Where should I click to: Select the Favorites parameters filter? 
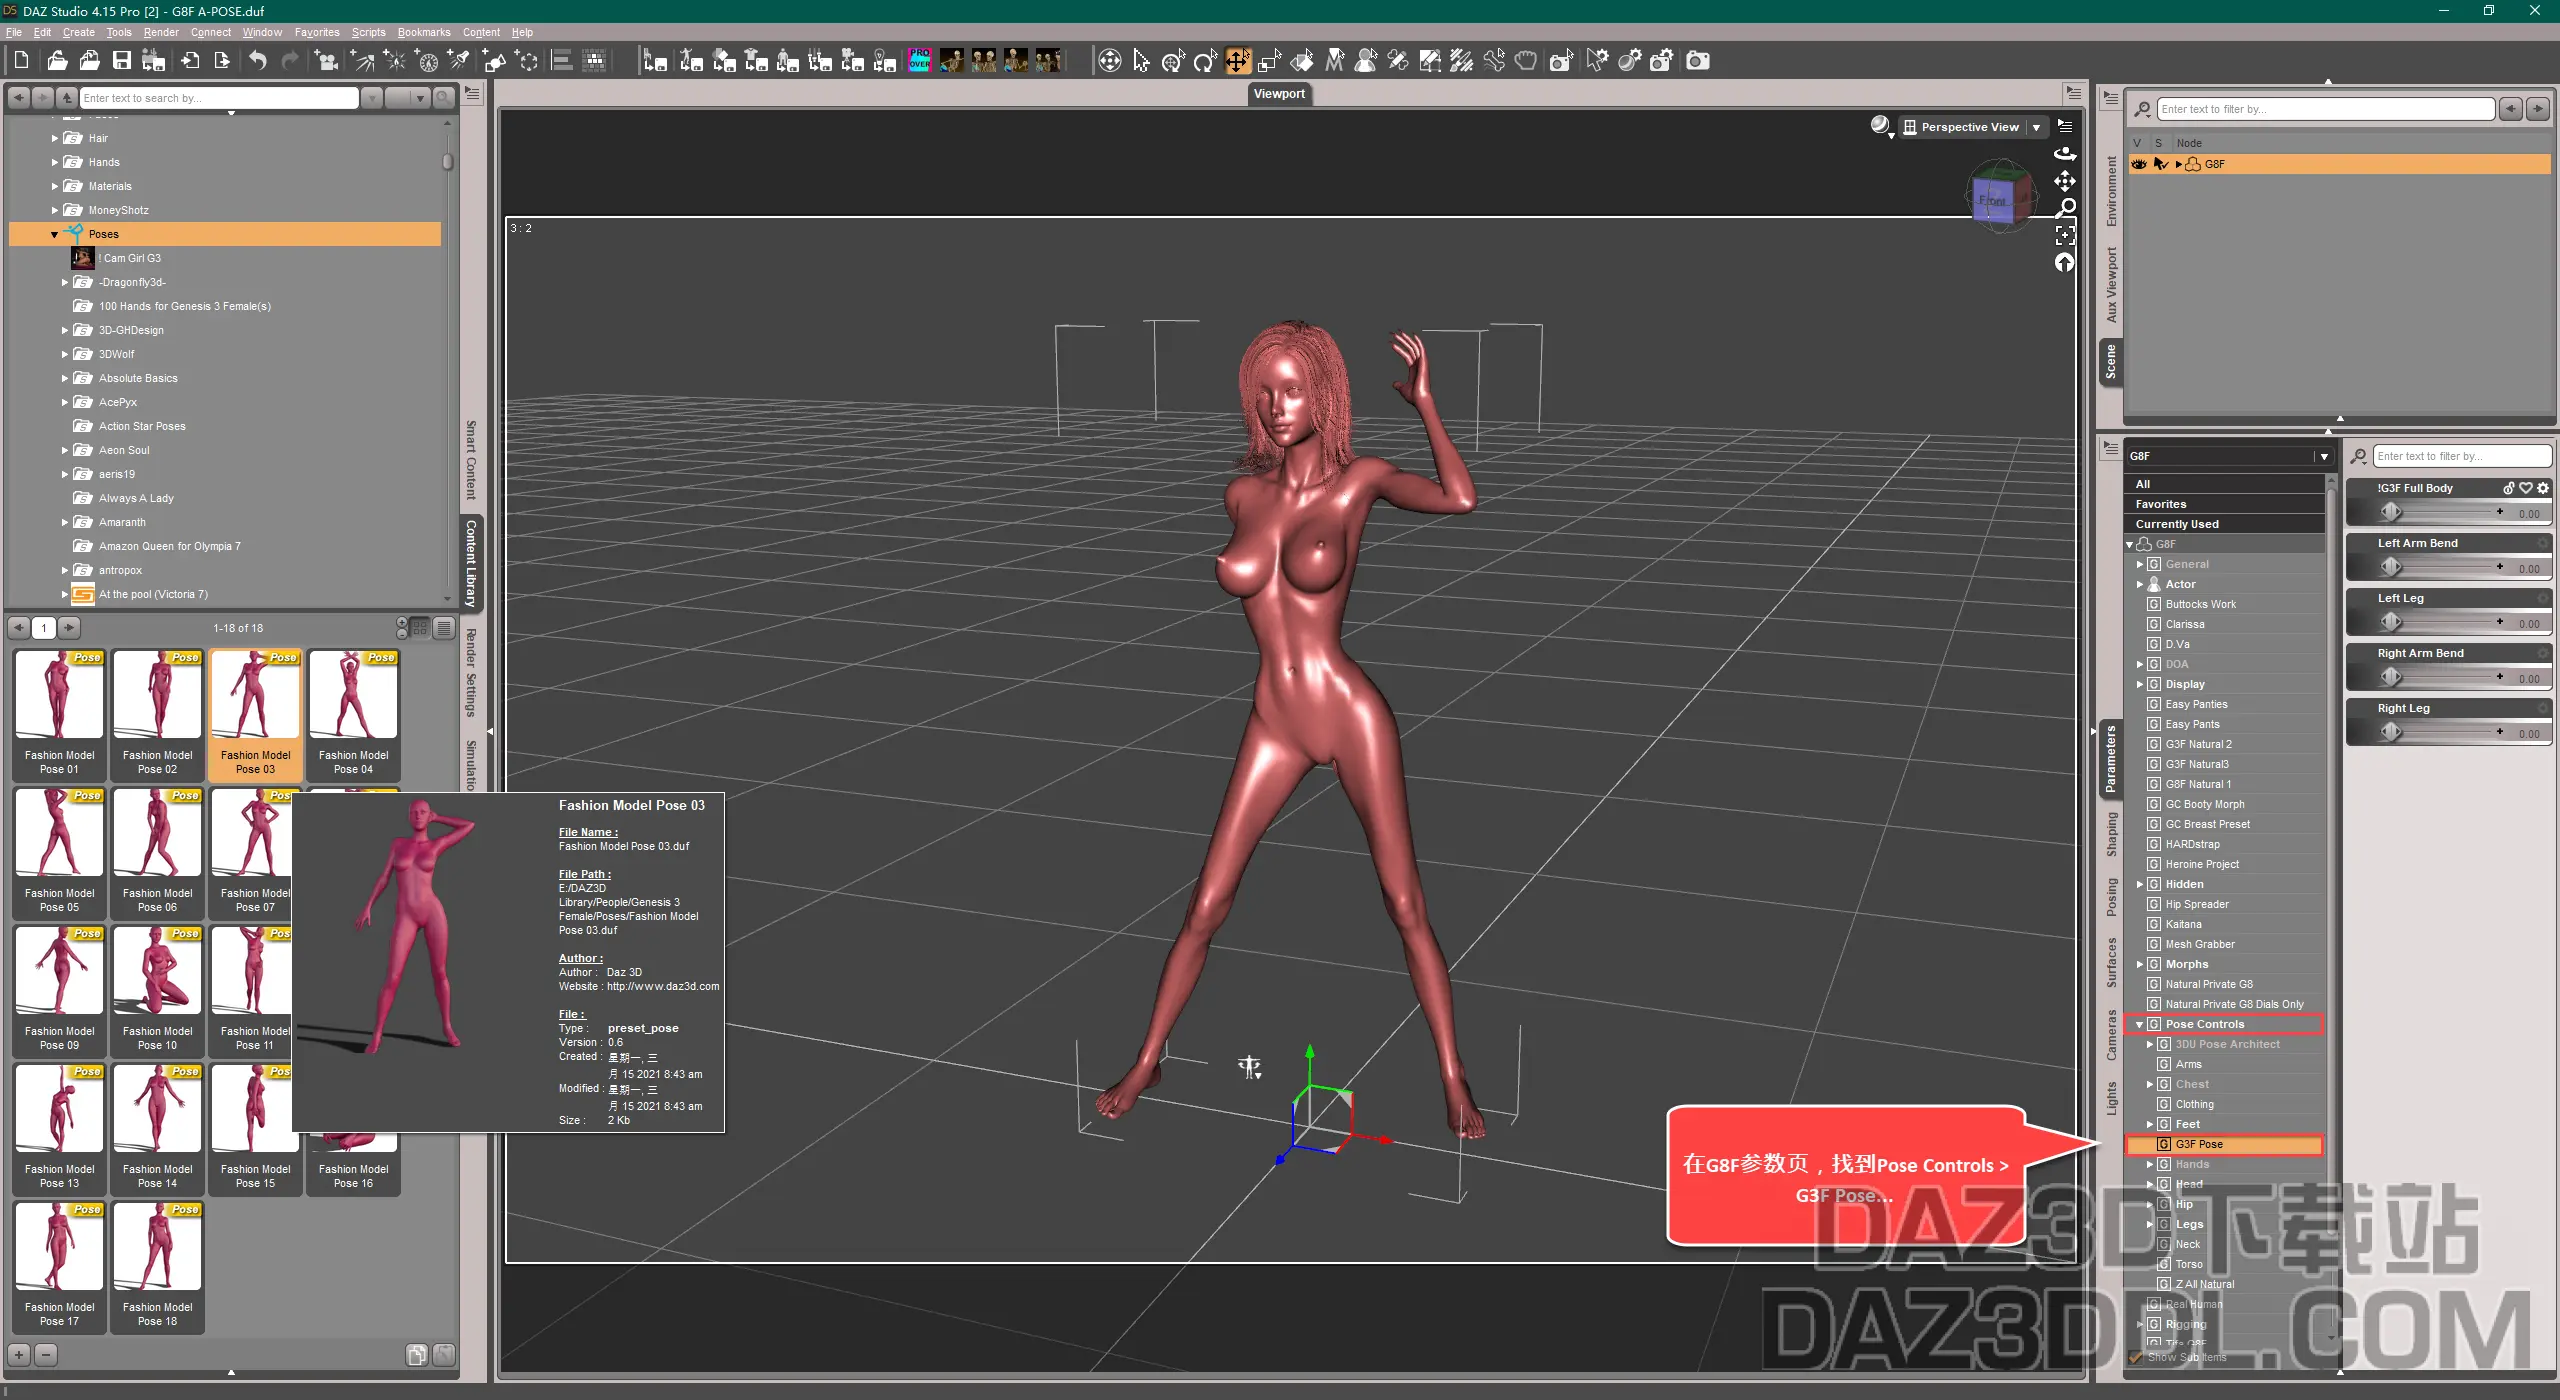(x=2224, y=504)
